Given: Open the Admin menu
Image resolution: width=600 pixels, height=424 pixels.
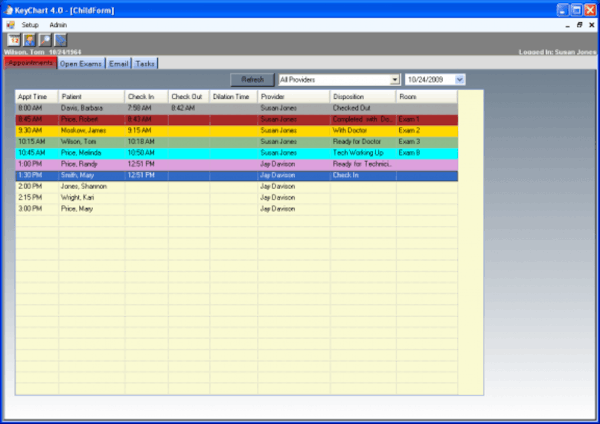Looking at the screenshot, I should [57, 24].
